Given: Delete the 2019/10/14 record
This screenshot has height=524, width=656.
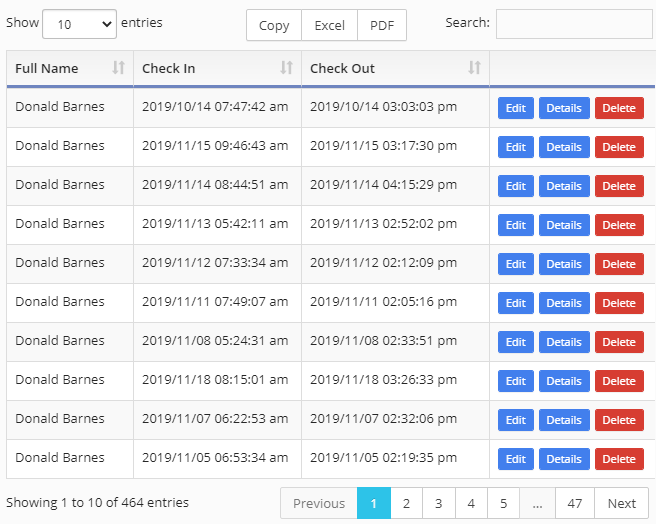Looking at the screenshot, I should pos(619,108).
